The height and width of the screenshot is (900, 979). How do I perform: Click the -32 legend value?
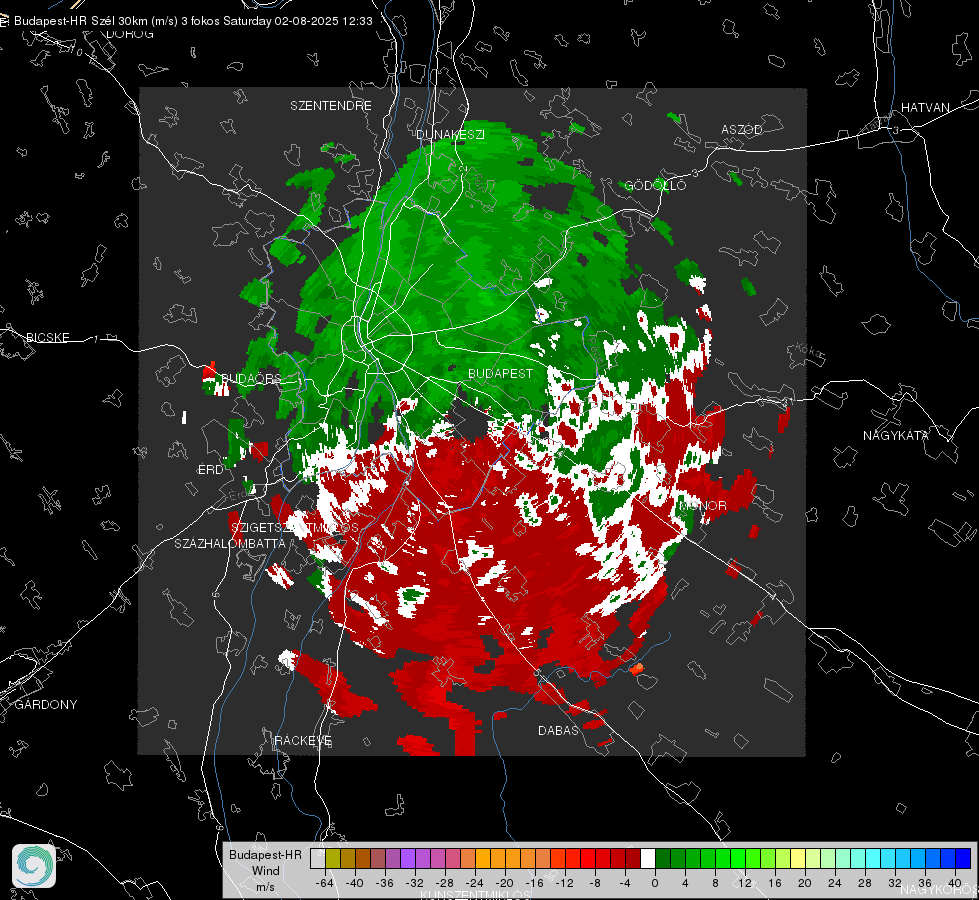(x=415, y=883)
